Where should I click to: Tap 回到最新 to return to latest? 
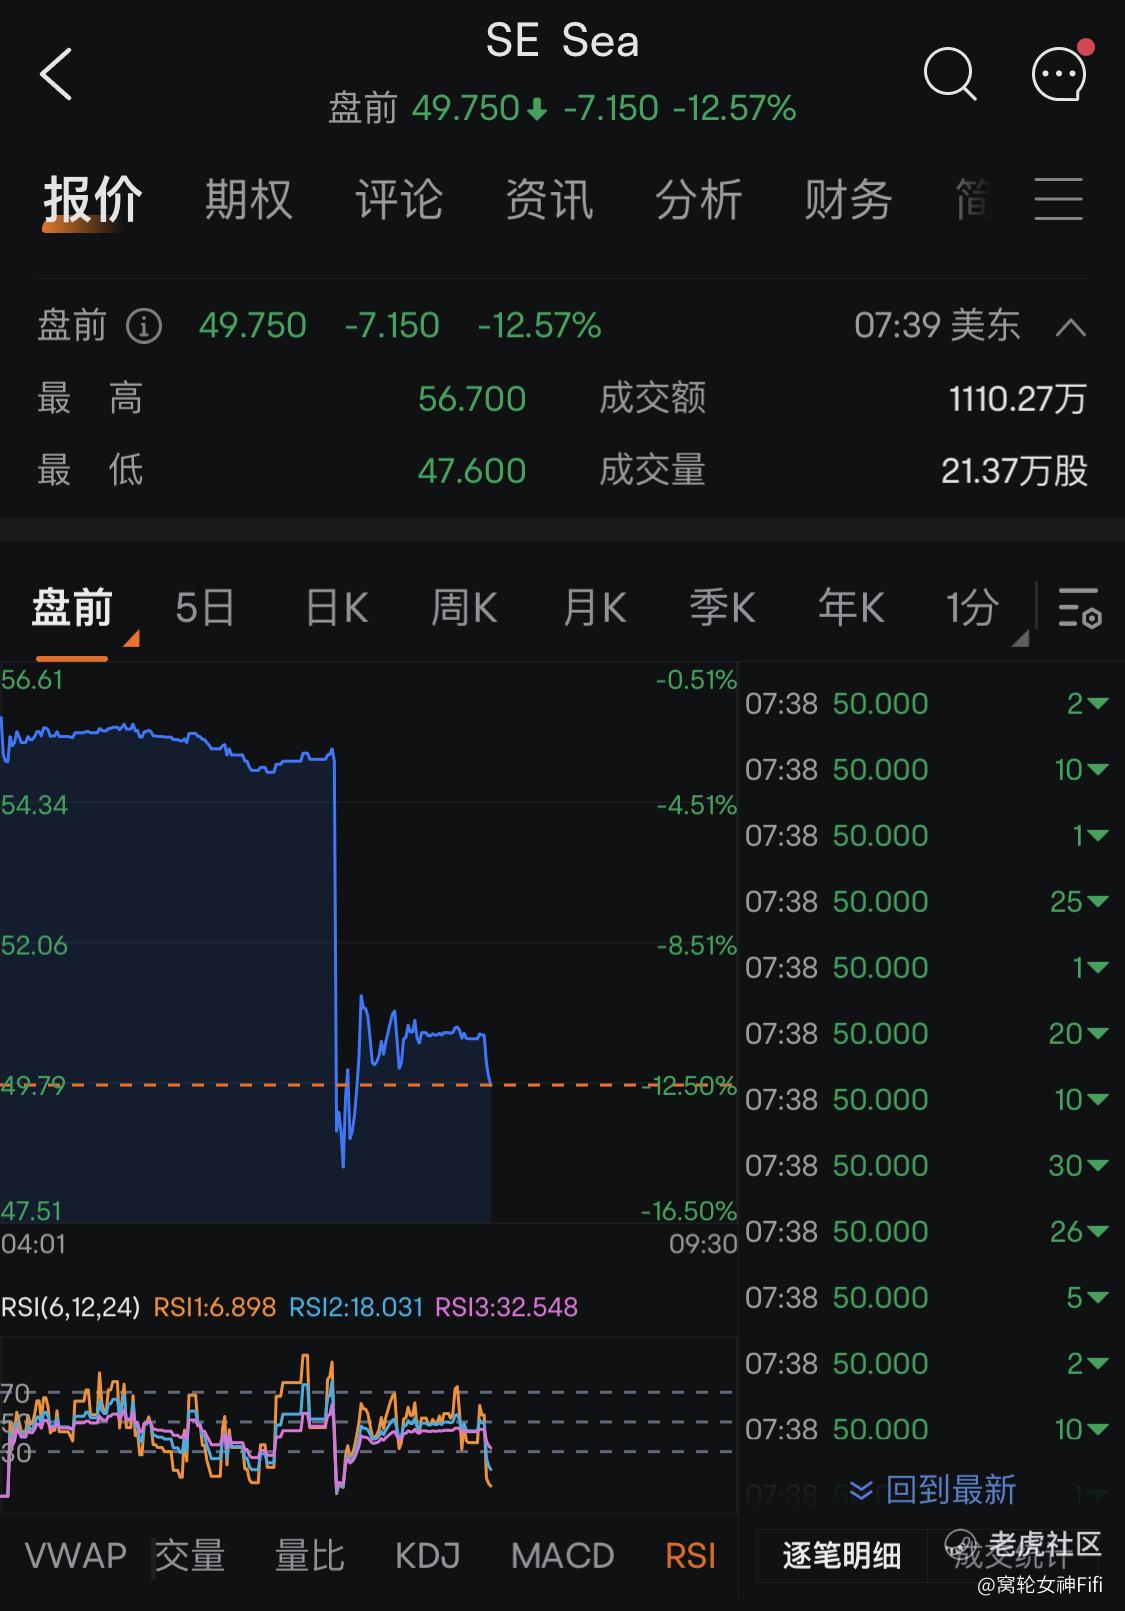933,1490
